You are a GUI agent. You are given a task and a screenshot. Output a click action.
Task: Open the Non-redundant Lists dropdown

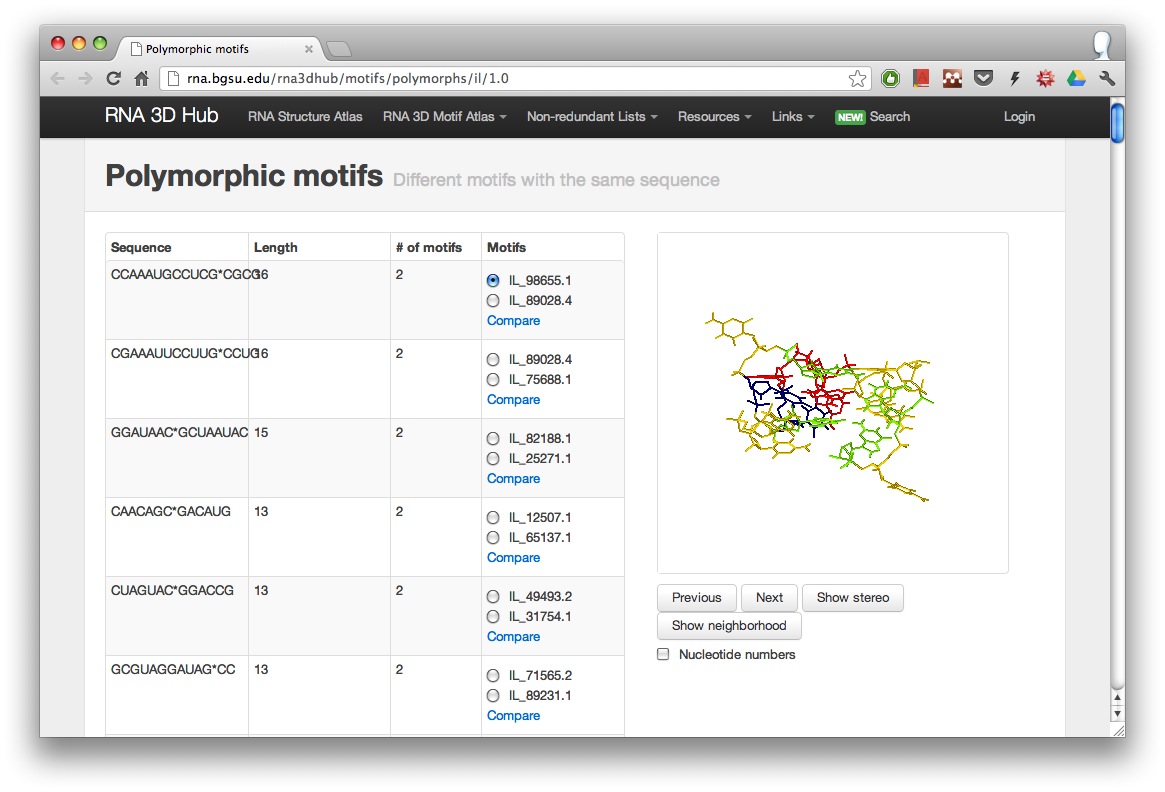[591, 117]
